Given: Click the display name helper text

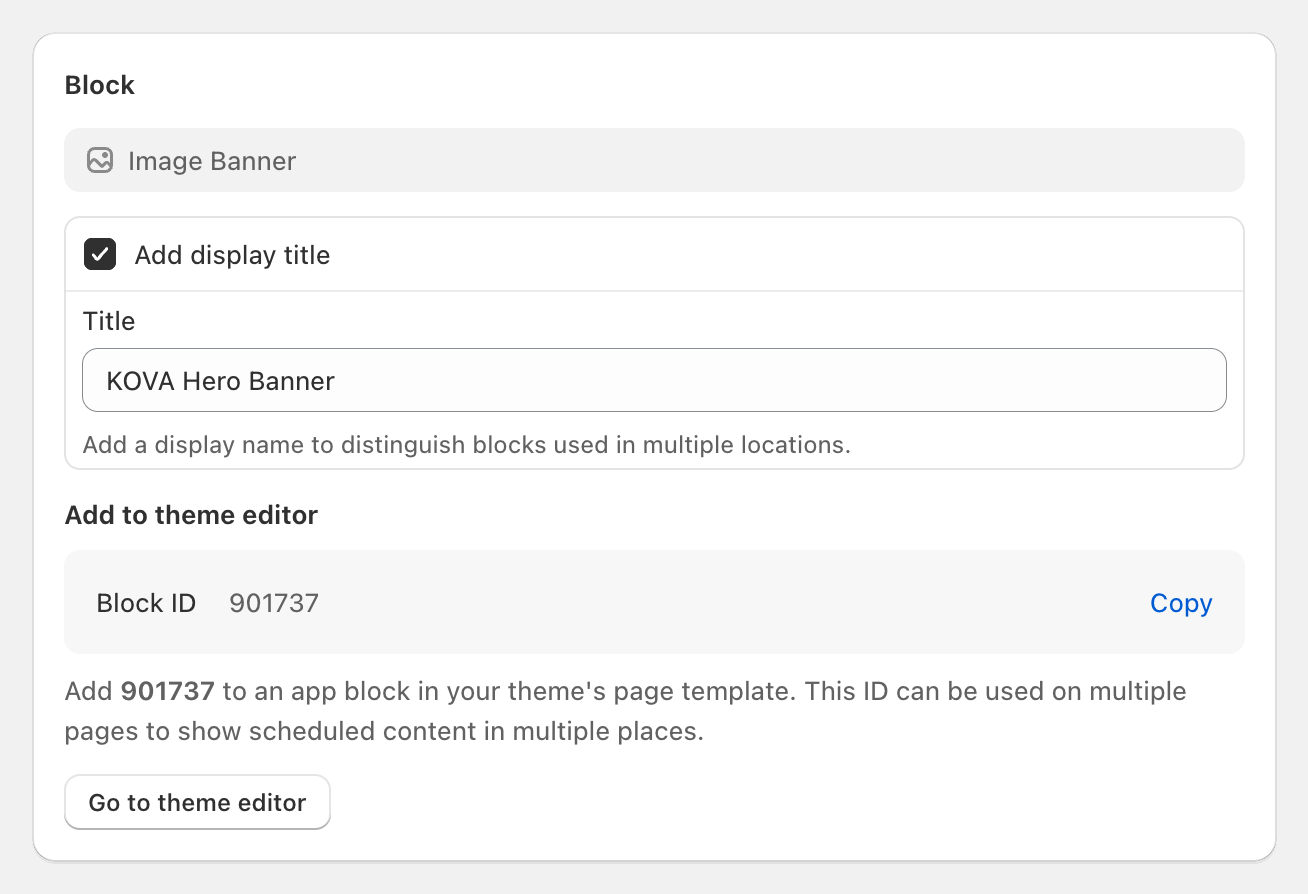Looking at the screenshot, I should tap(466, 445).
